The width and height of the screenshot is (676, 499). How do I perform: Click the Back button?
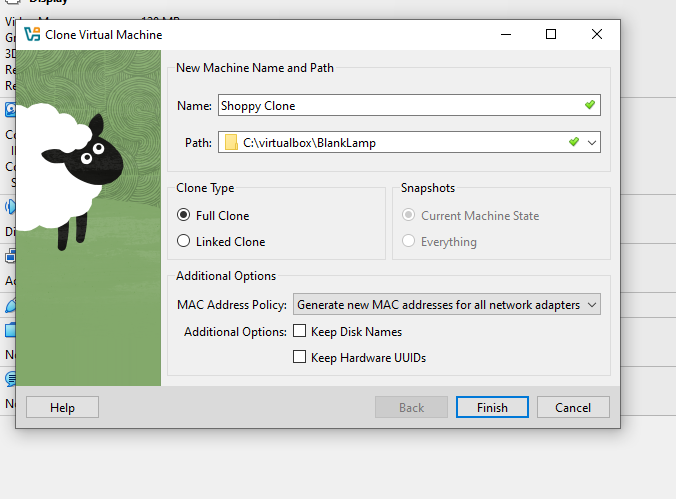(411, 407)
